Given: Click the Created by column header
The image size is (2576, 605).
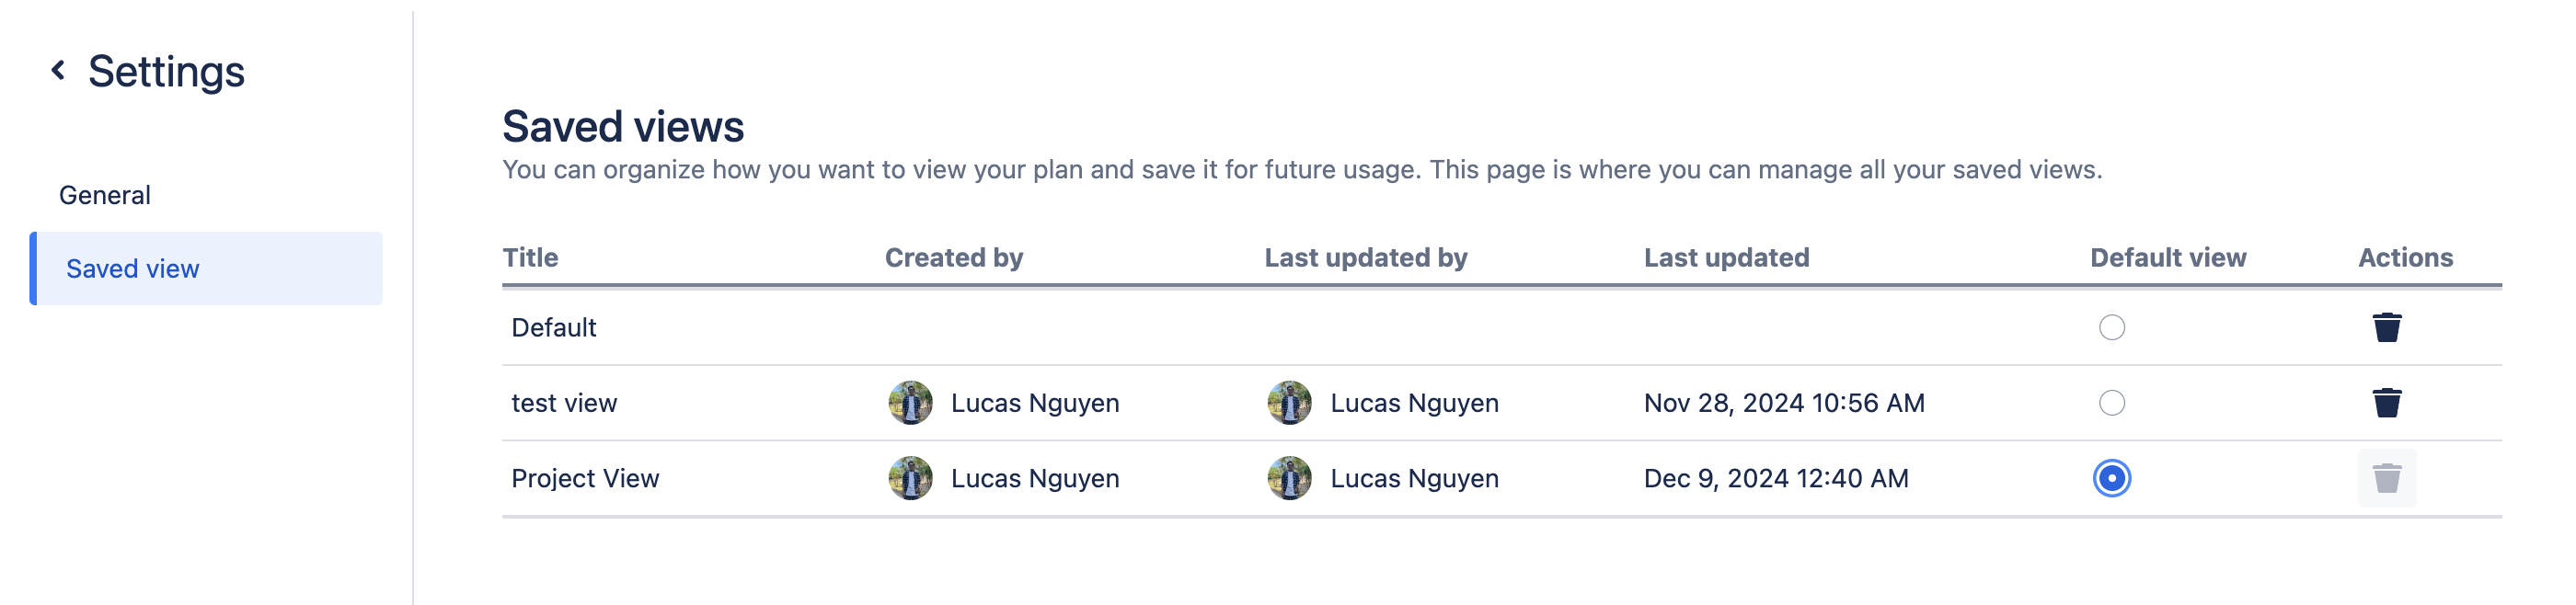Looking at the screenshot, I should click(x=953, y=258).
